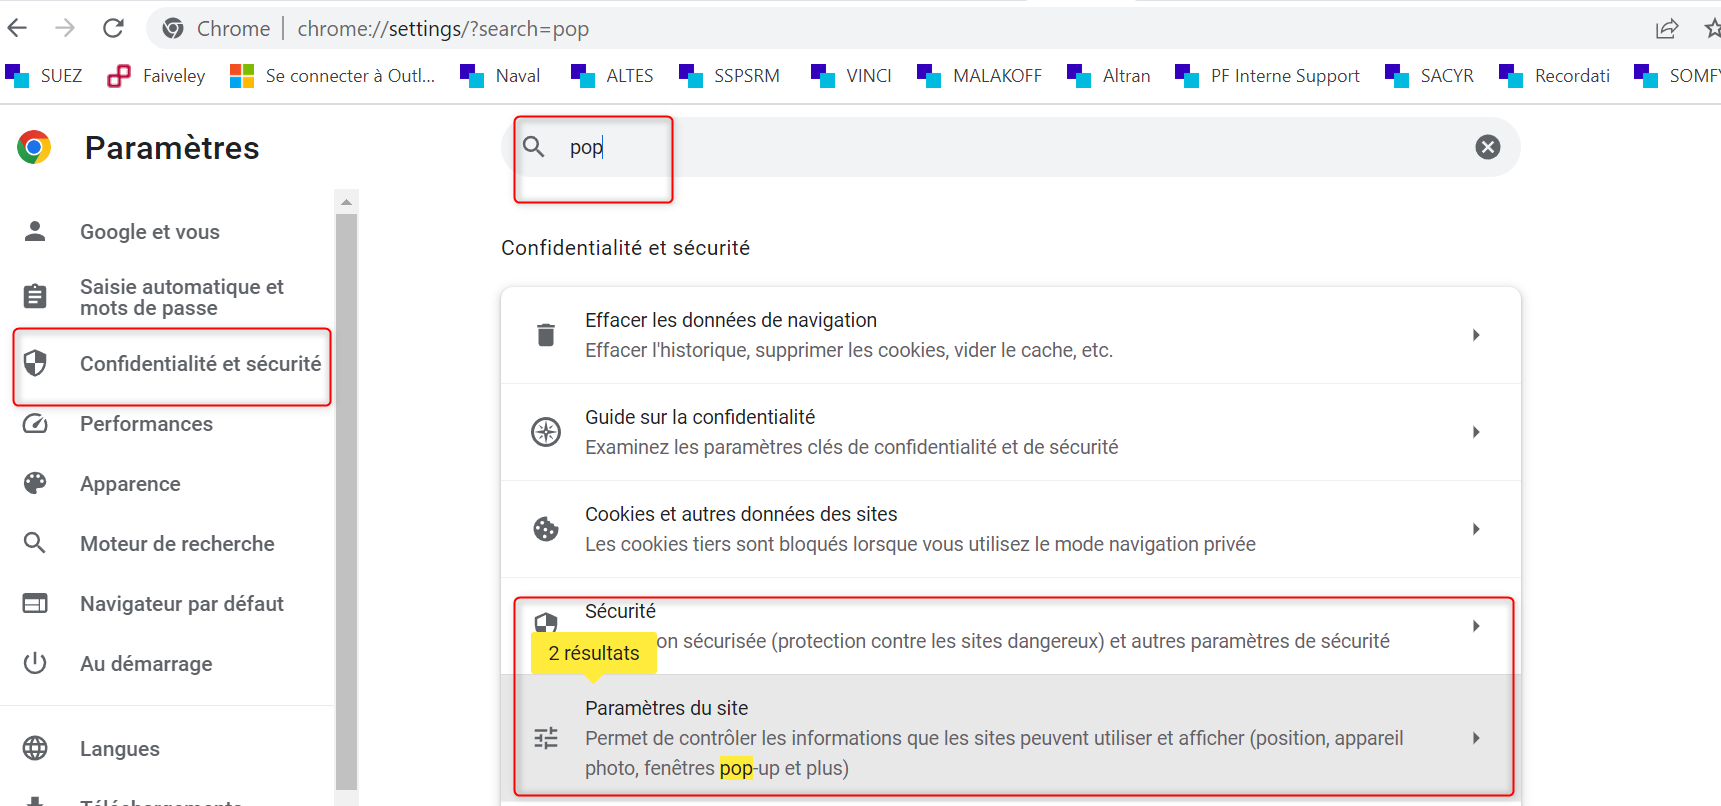Expand Cookies et autres données arrow
This screenshot has width=1721, height=806.
tap(1476, 529)
